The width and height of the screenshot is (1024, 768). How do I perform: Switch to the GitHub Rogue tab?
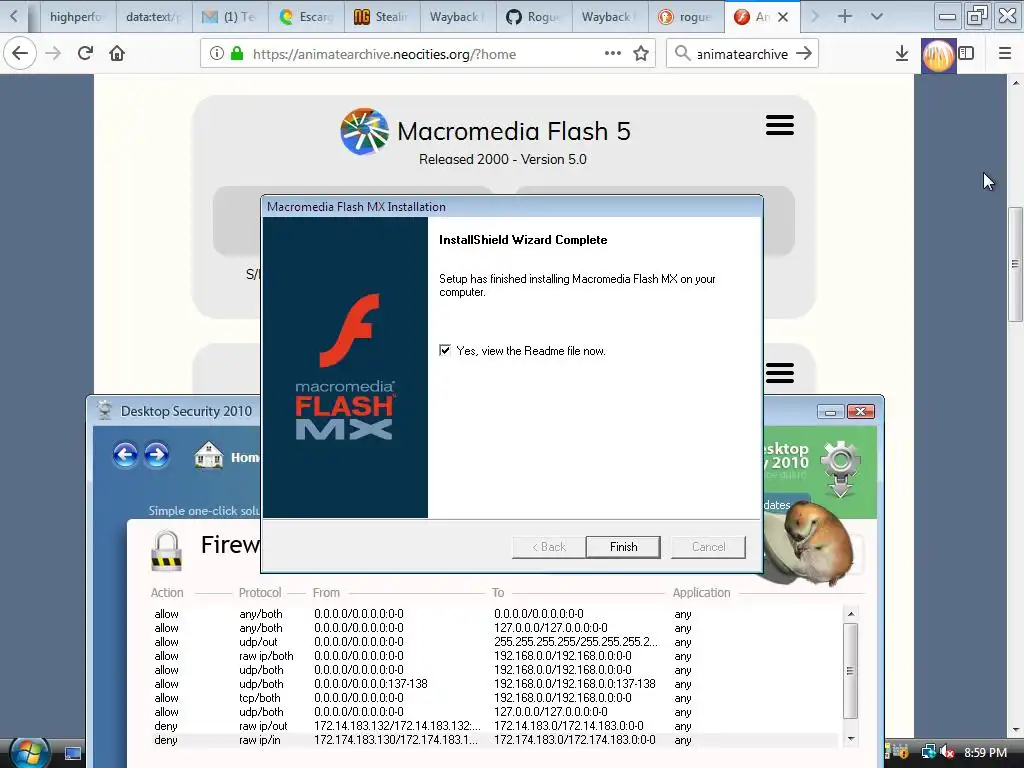[x=534, y=17]
